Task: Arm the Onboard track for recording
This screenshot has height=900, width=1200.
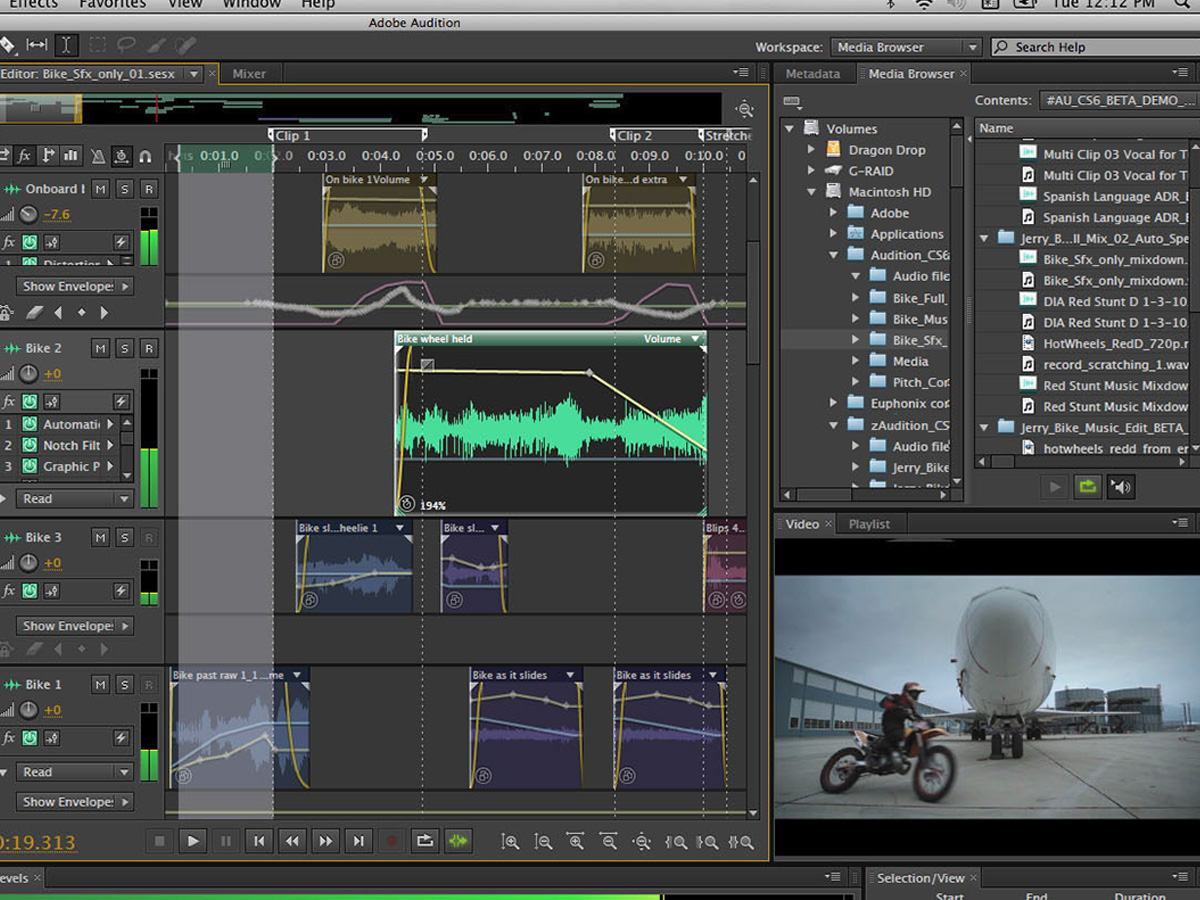Action: (148, 189)
